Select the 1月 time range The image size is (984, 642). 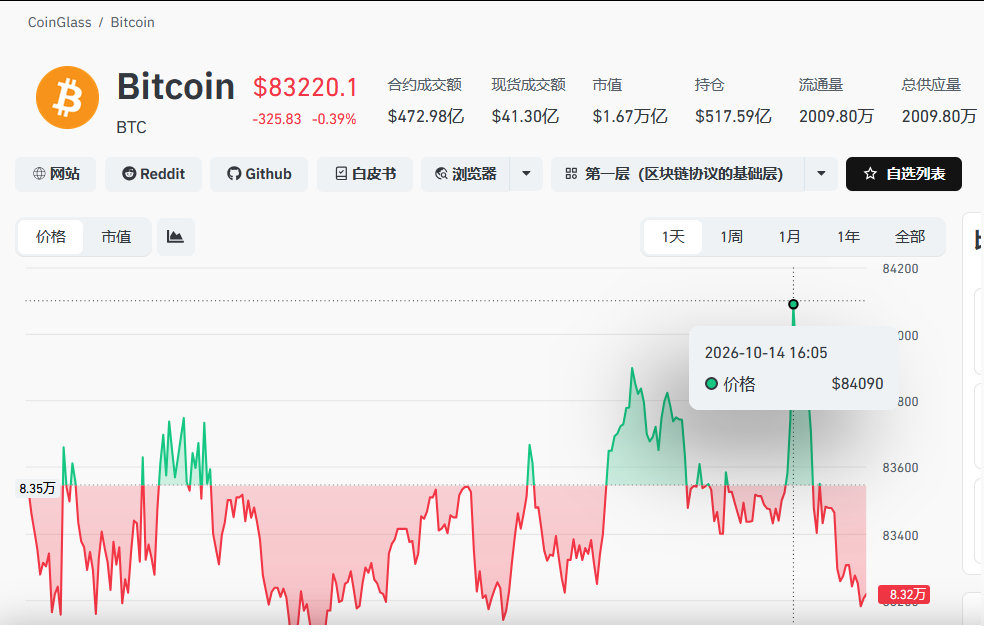pos(789,237)
